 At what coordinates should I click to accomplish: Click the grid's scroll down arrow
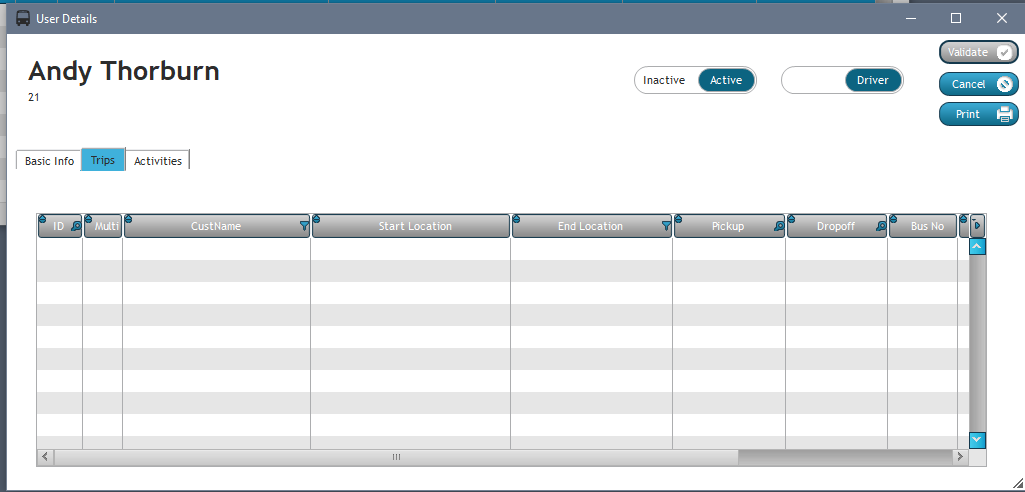click(977, 440)
